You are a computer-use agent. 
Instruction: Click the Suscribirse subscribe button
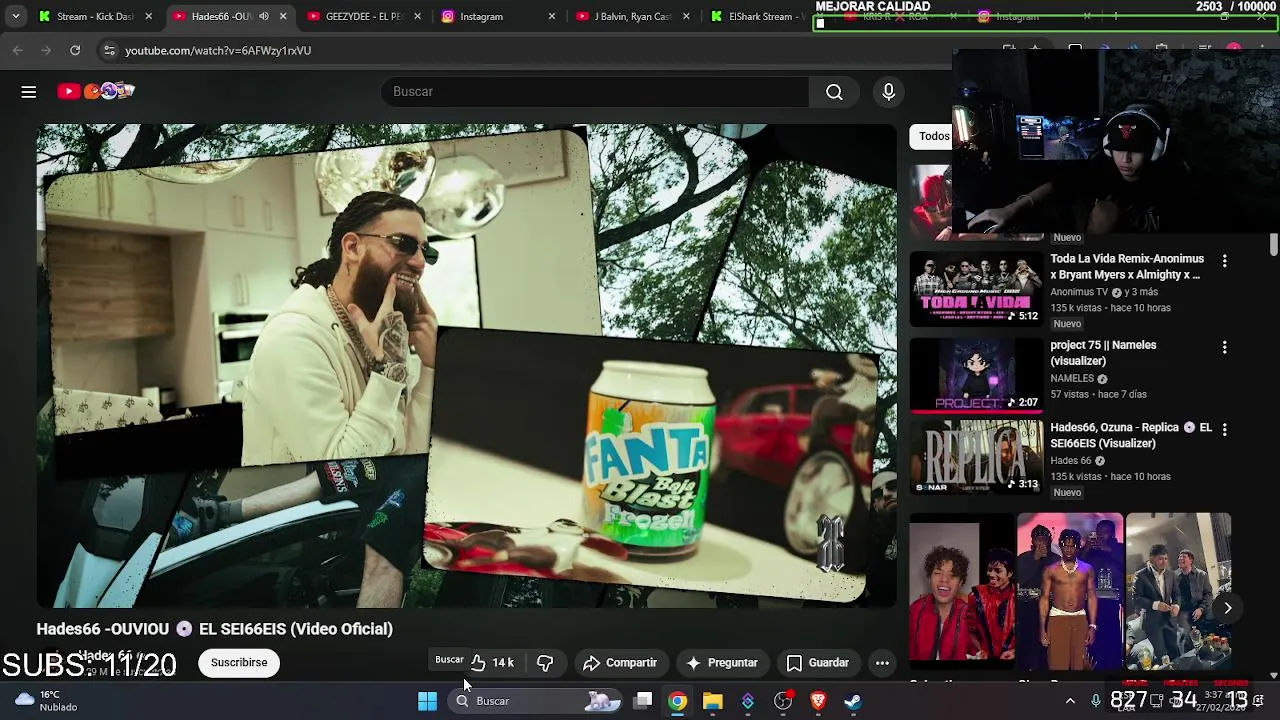tap(239, 663)
